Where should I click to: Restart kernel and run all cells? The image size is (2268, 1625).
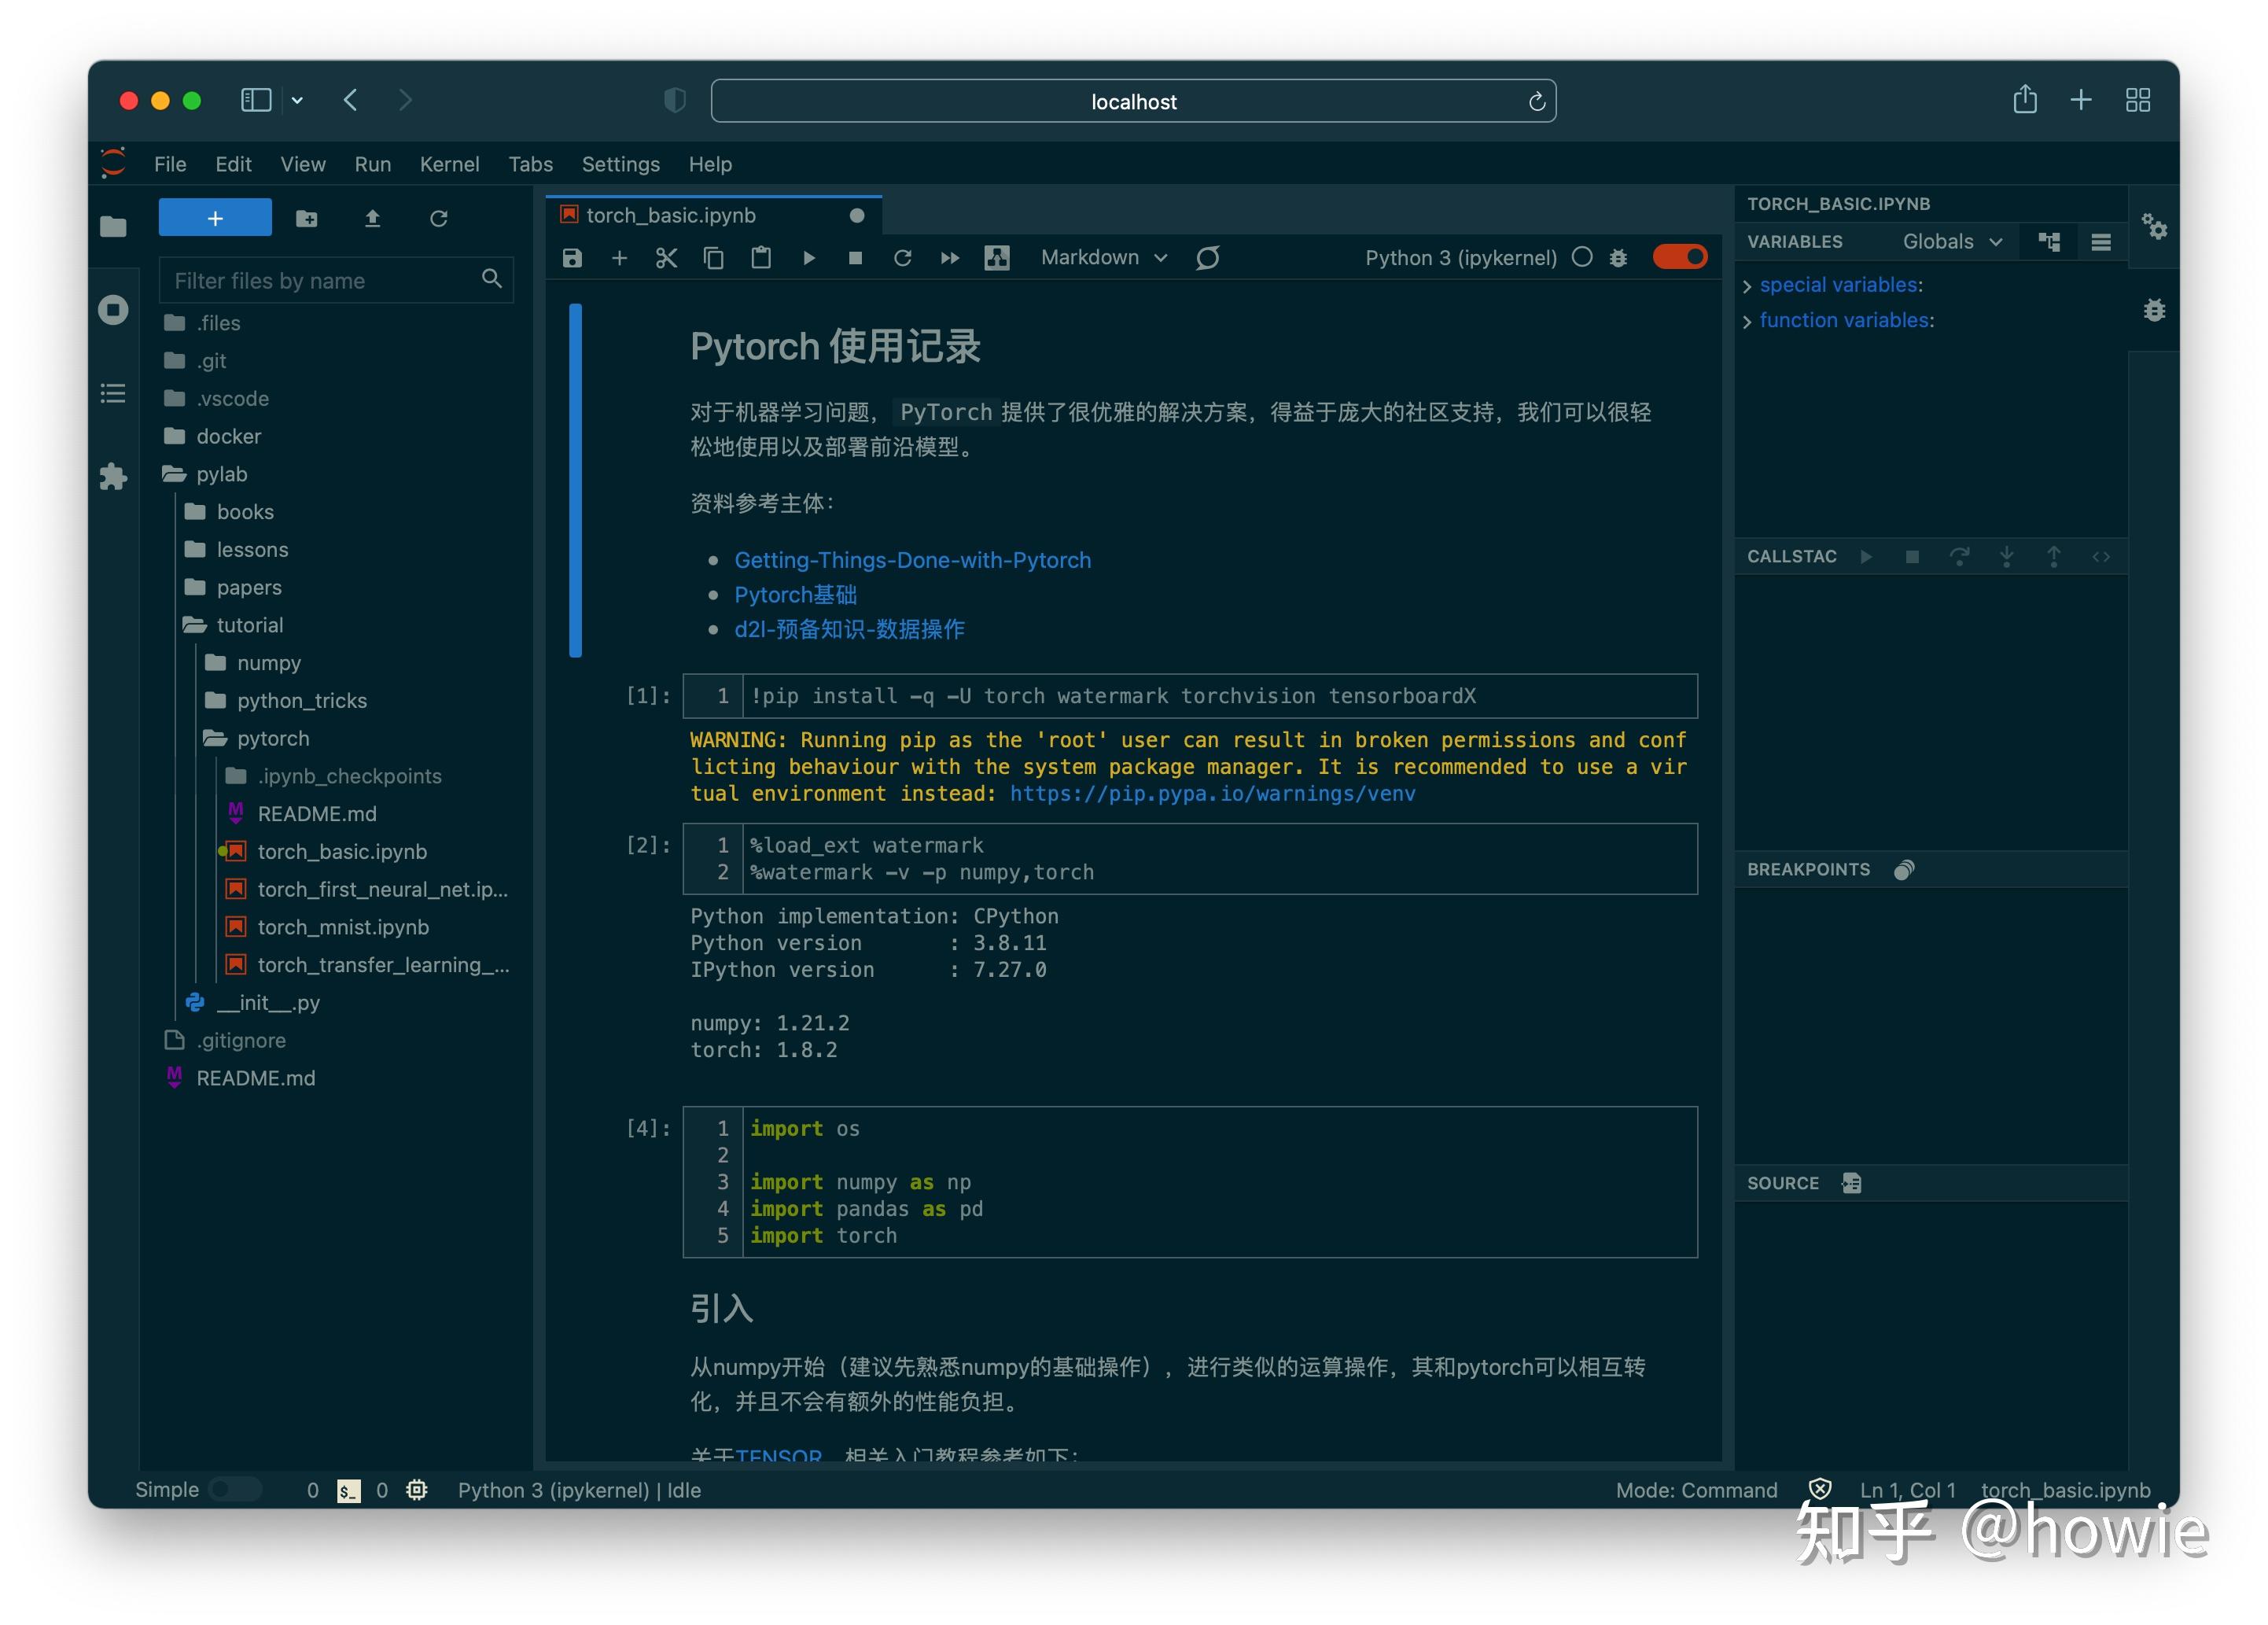click(949, 257)
